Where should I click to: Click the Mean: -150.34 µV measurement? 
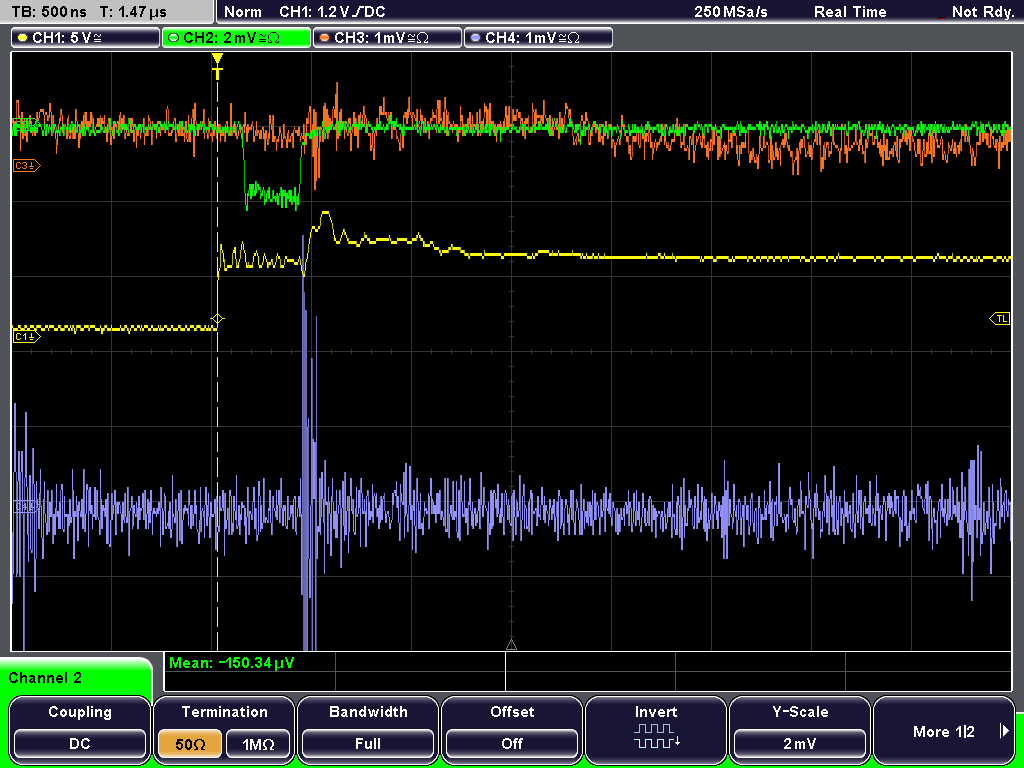231,663
